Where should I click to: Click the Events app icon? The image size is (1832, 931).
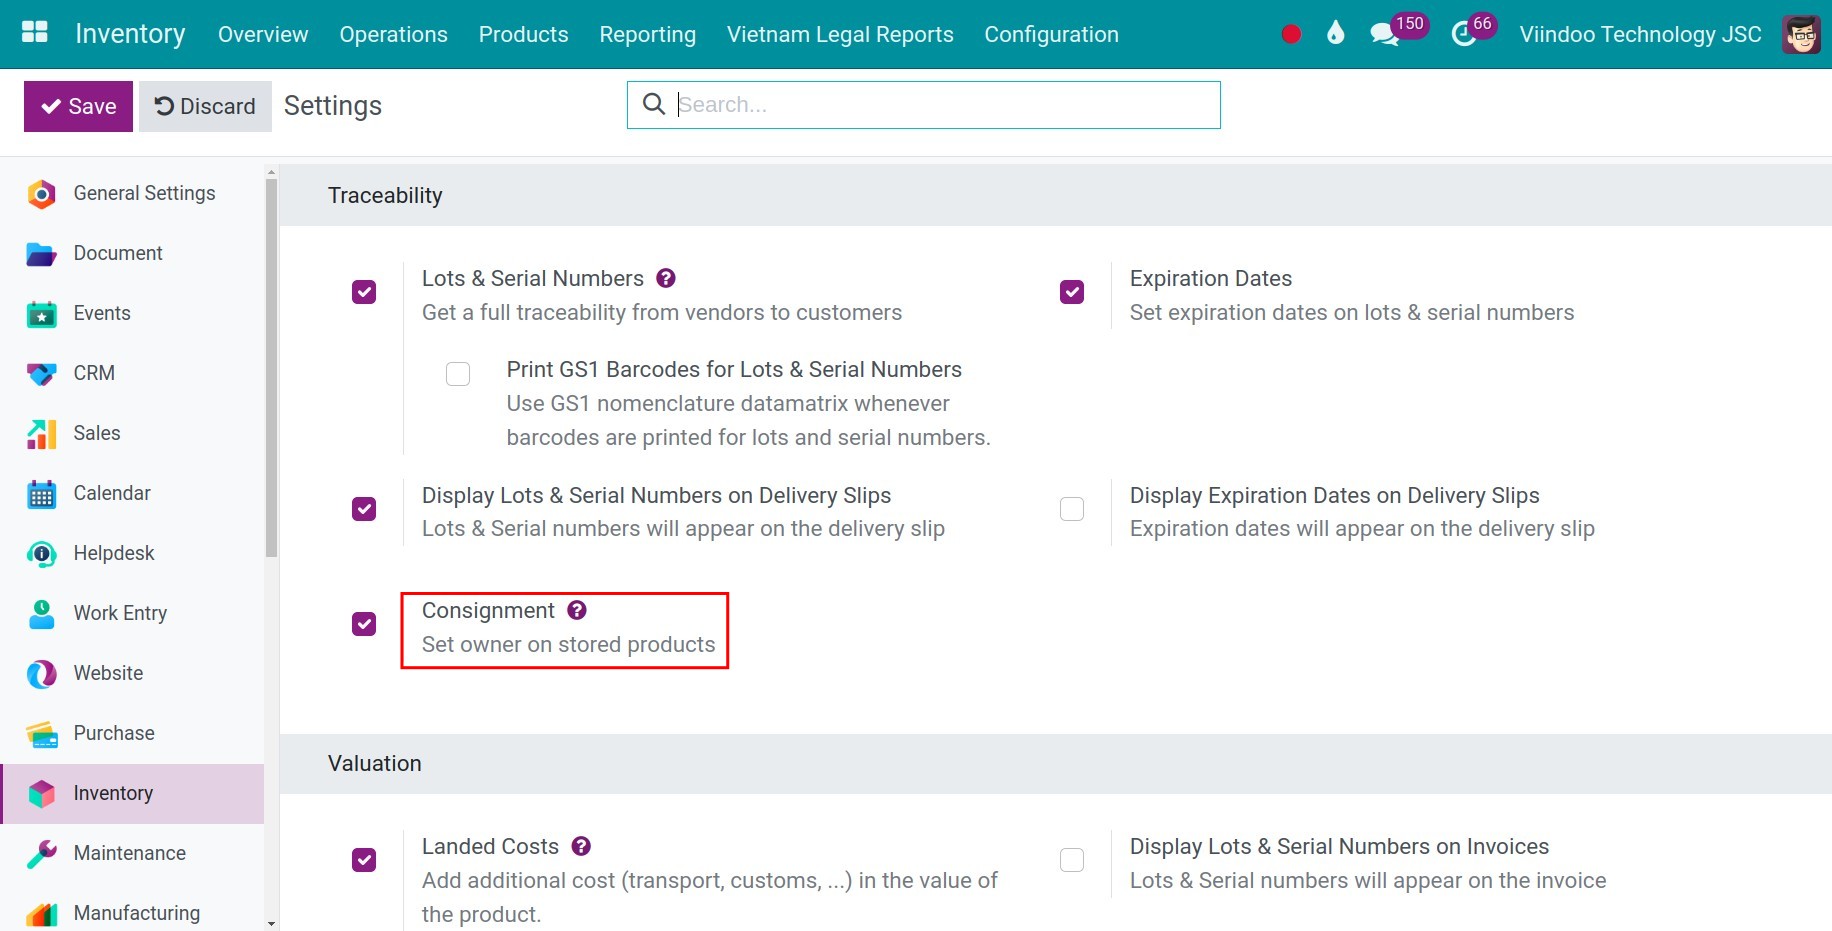[x=41, y=314]
